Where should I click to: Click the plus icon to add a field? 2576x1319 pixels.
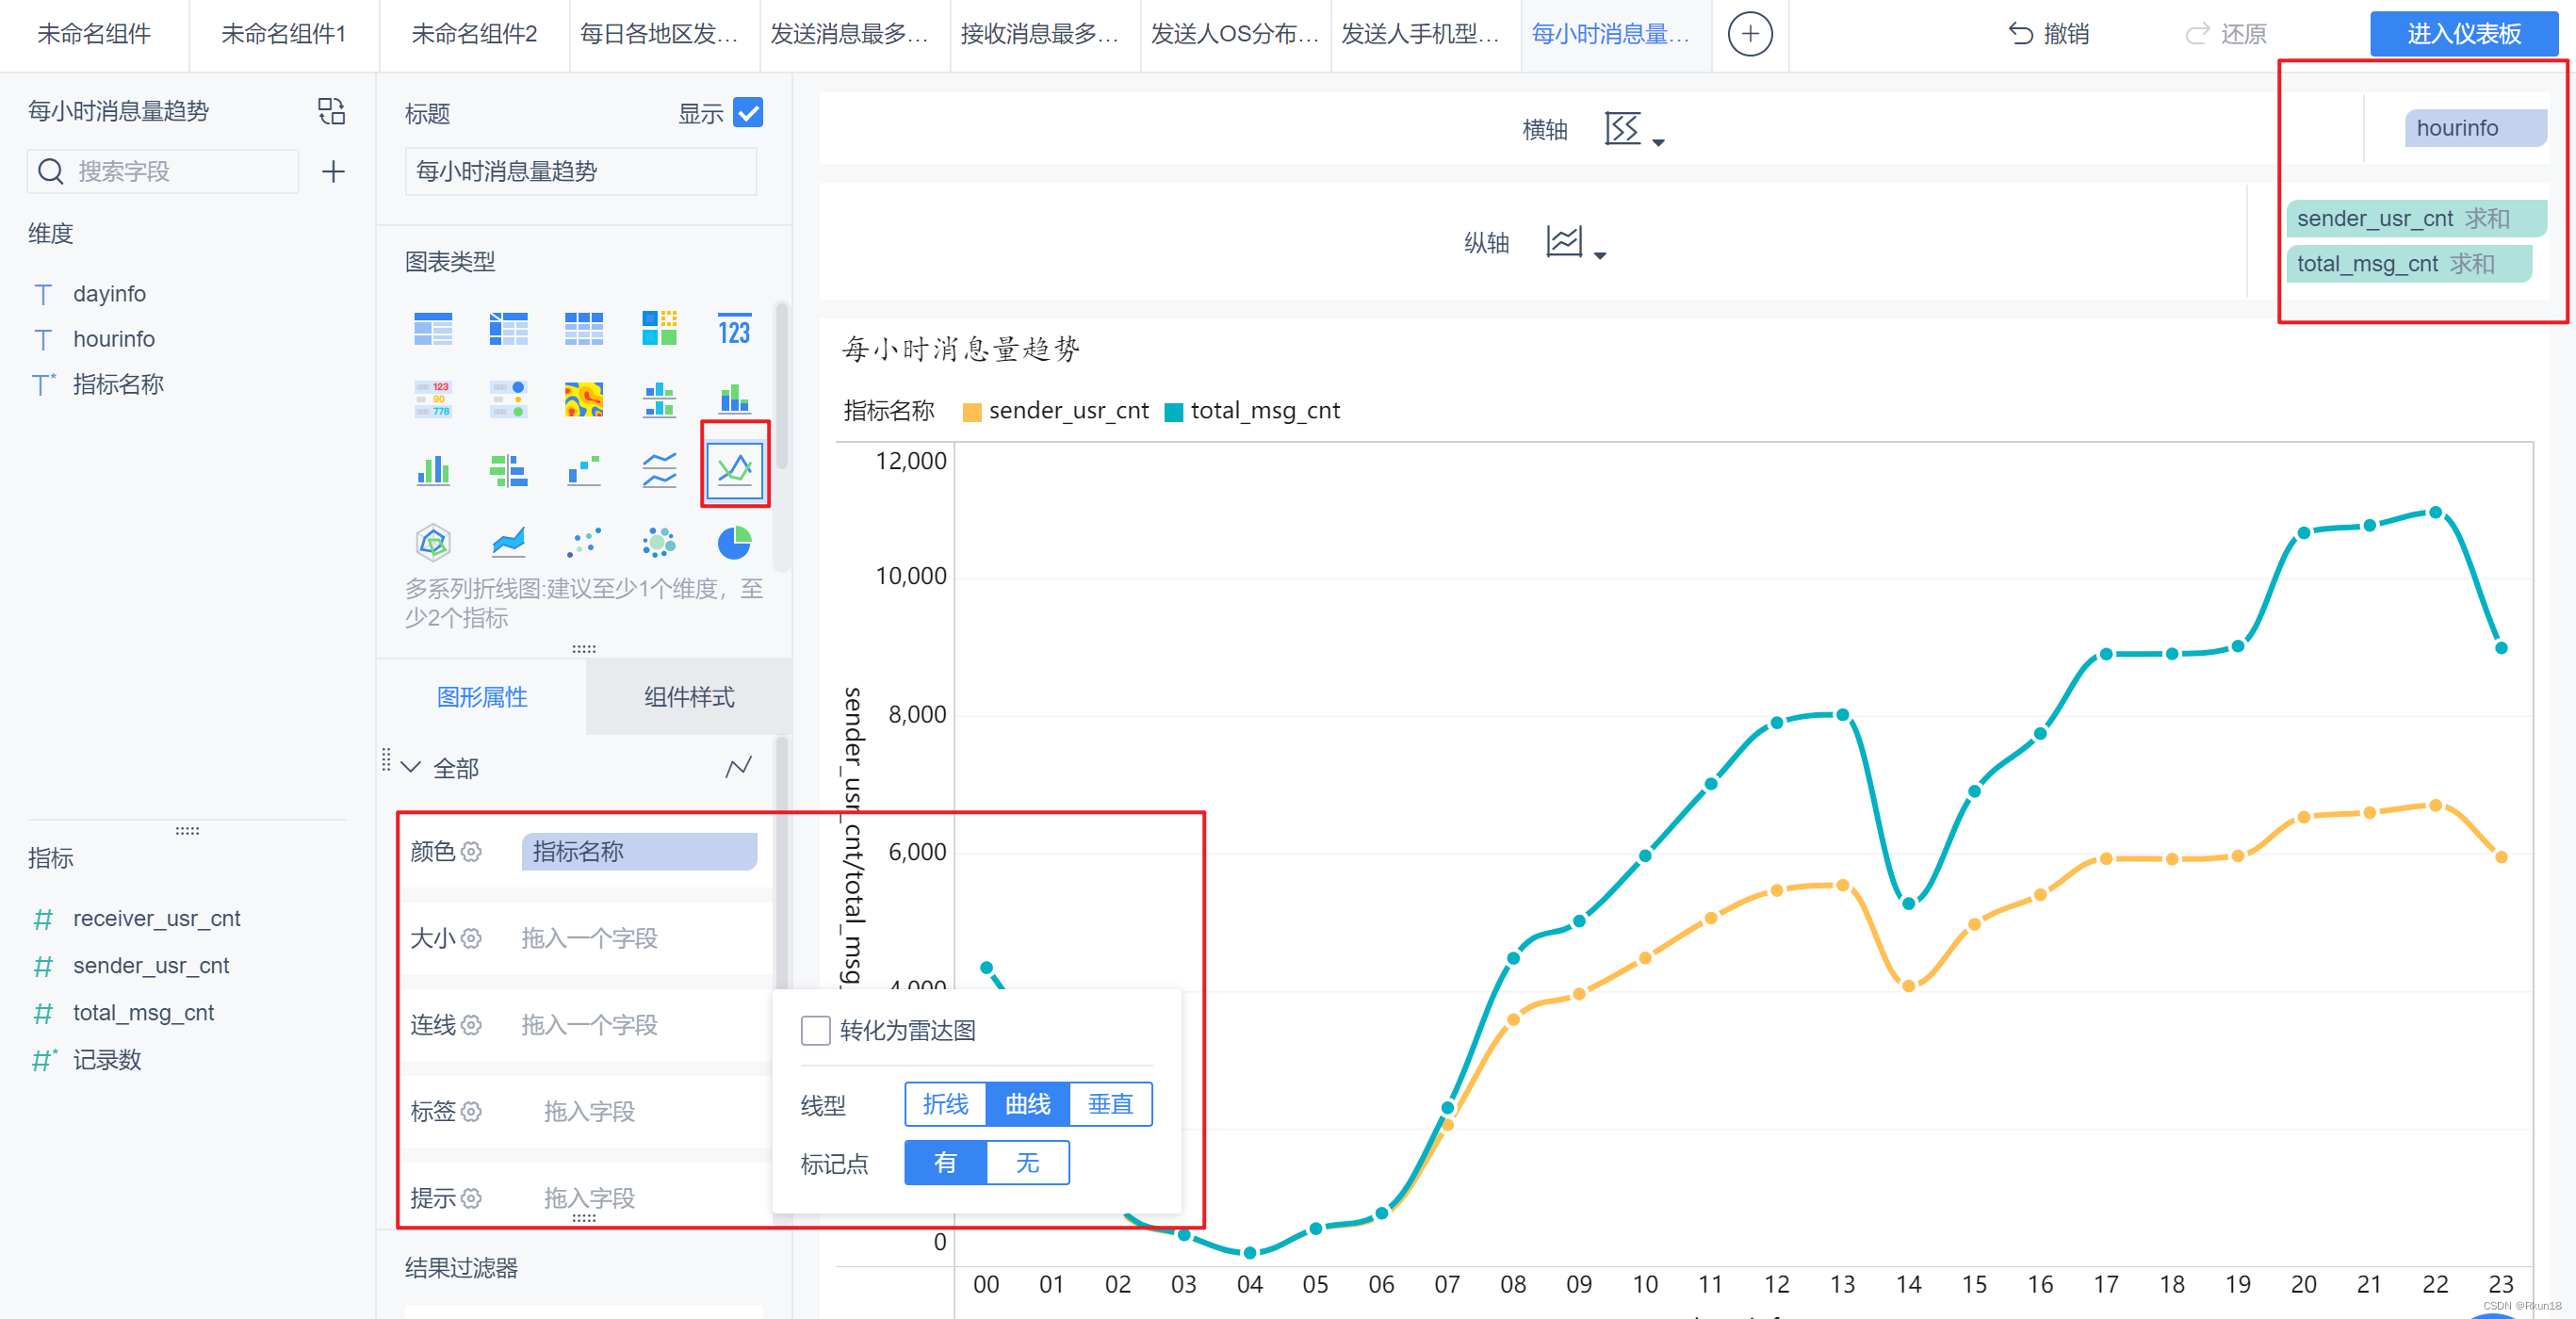tap(333, 172)
